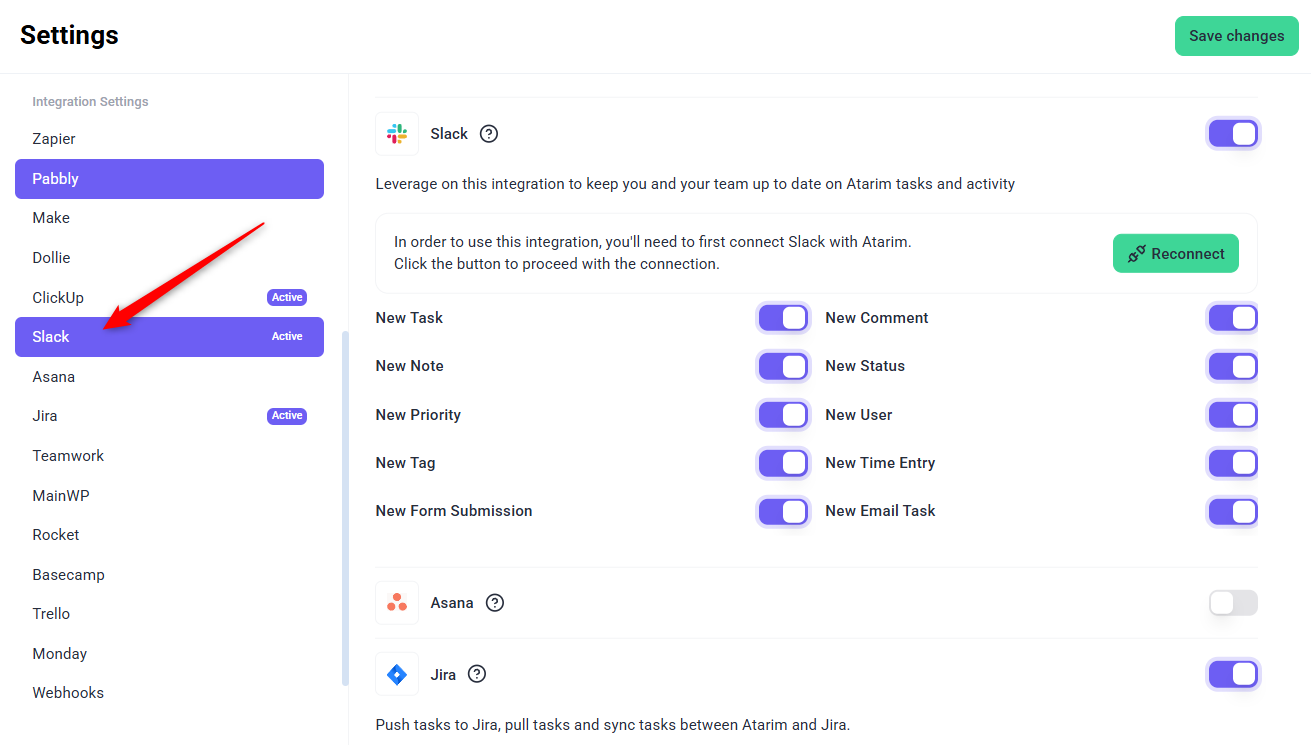Select Zapier in the integration sidebar
The image size is (1311, 745).
54,139
